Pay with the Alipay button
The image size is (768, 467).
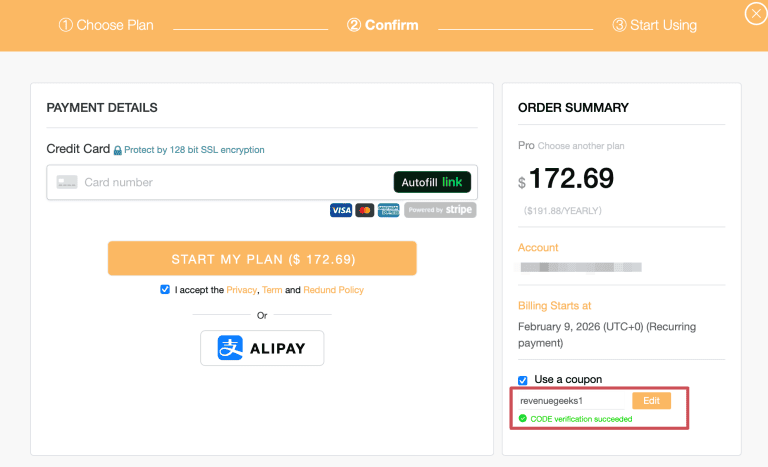(262, 348)
